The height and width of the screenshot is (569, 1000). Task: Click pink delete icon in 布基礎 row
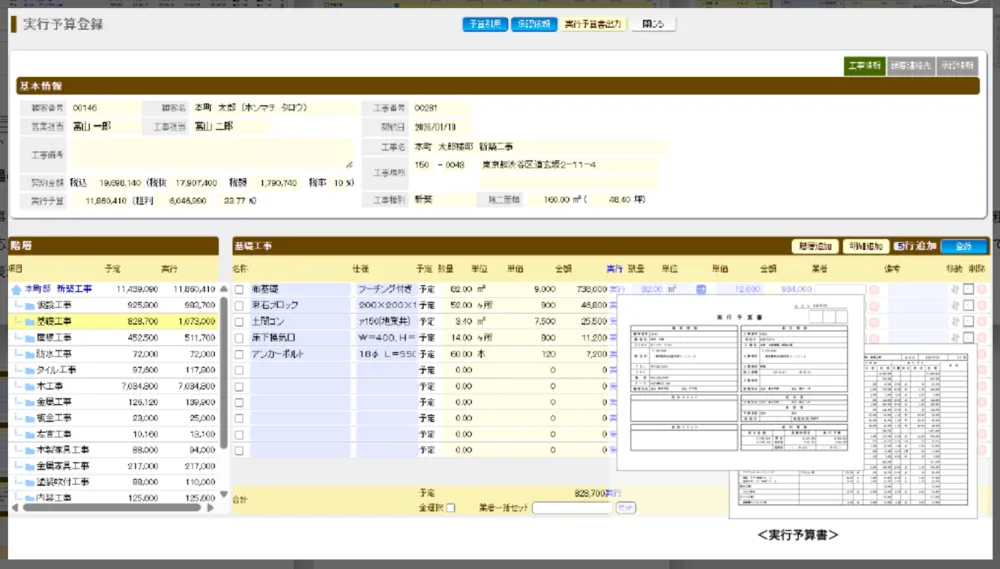(x=982, y=290)
